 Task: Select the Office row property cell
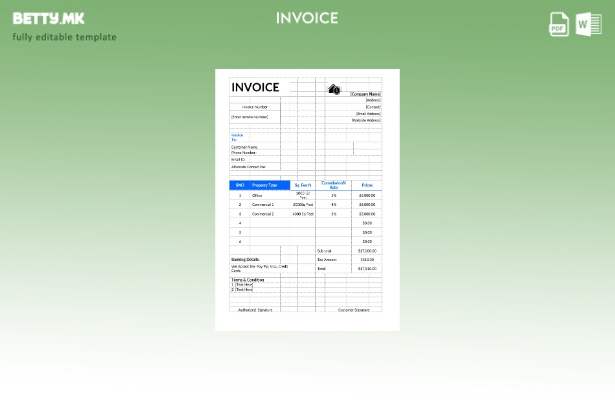(258, 195)
